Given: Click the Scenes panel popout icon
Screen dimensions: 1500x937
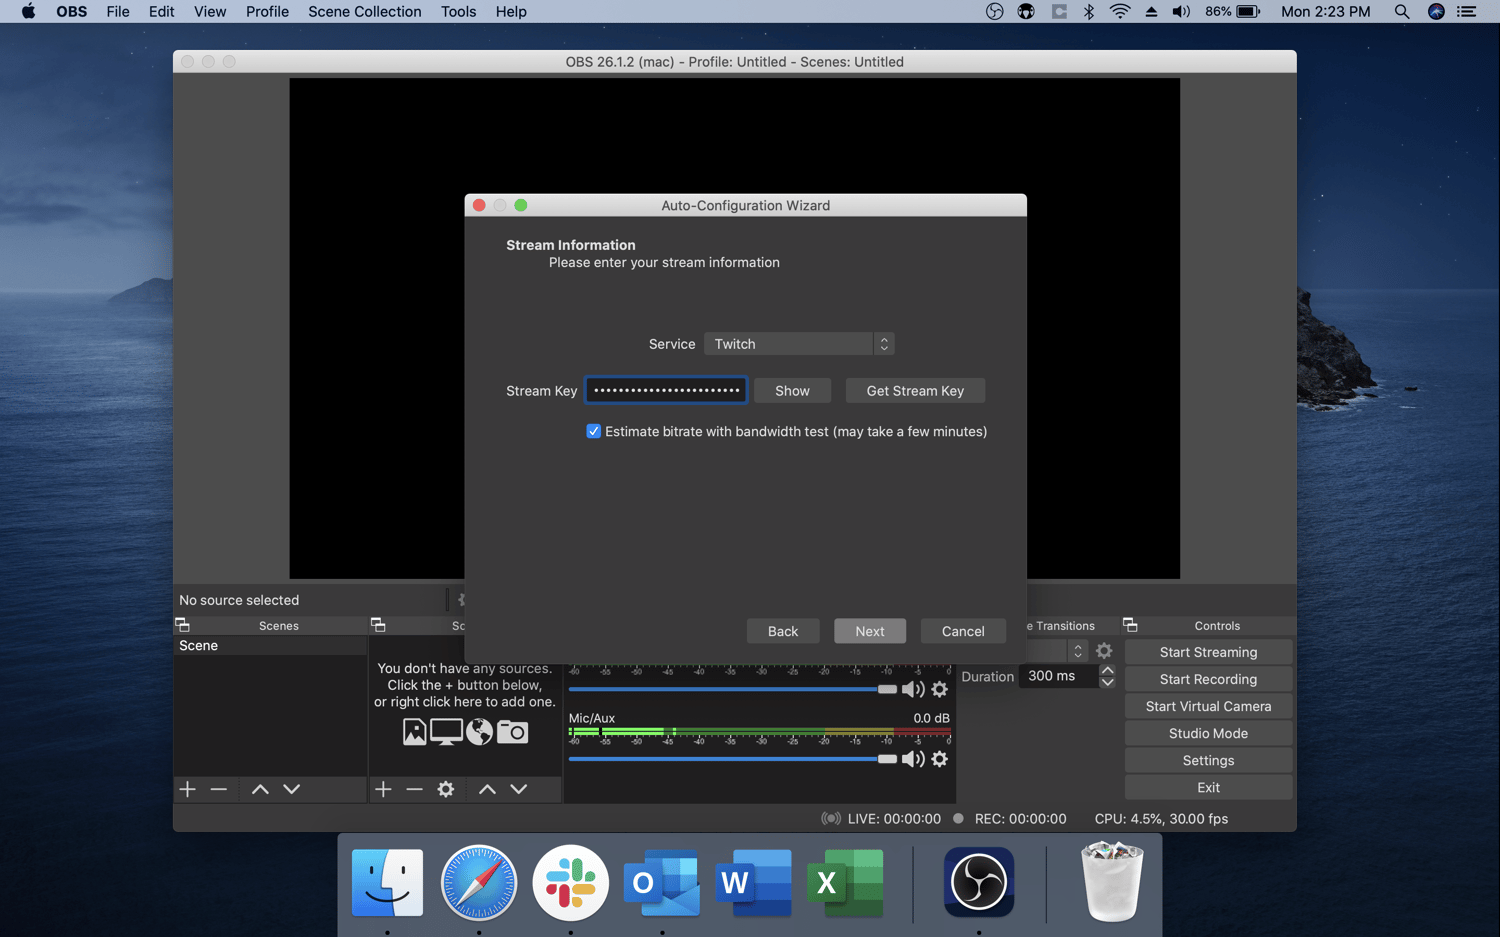Looking at the screenshot, I should pos(182,624).
